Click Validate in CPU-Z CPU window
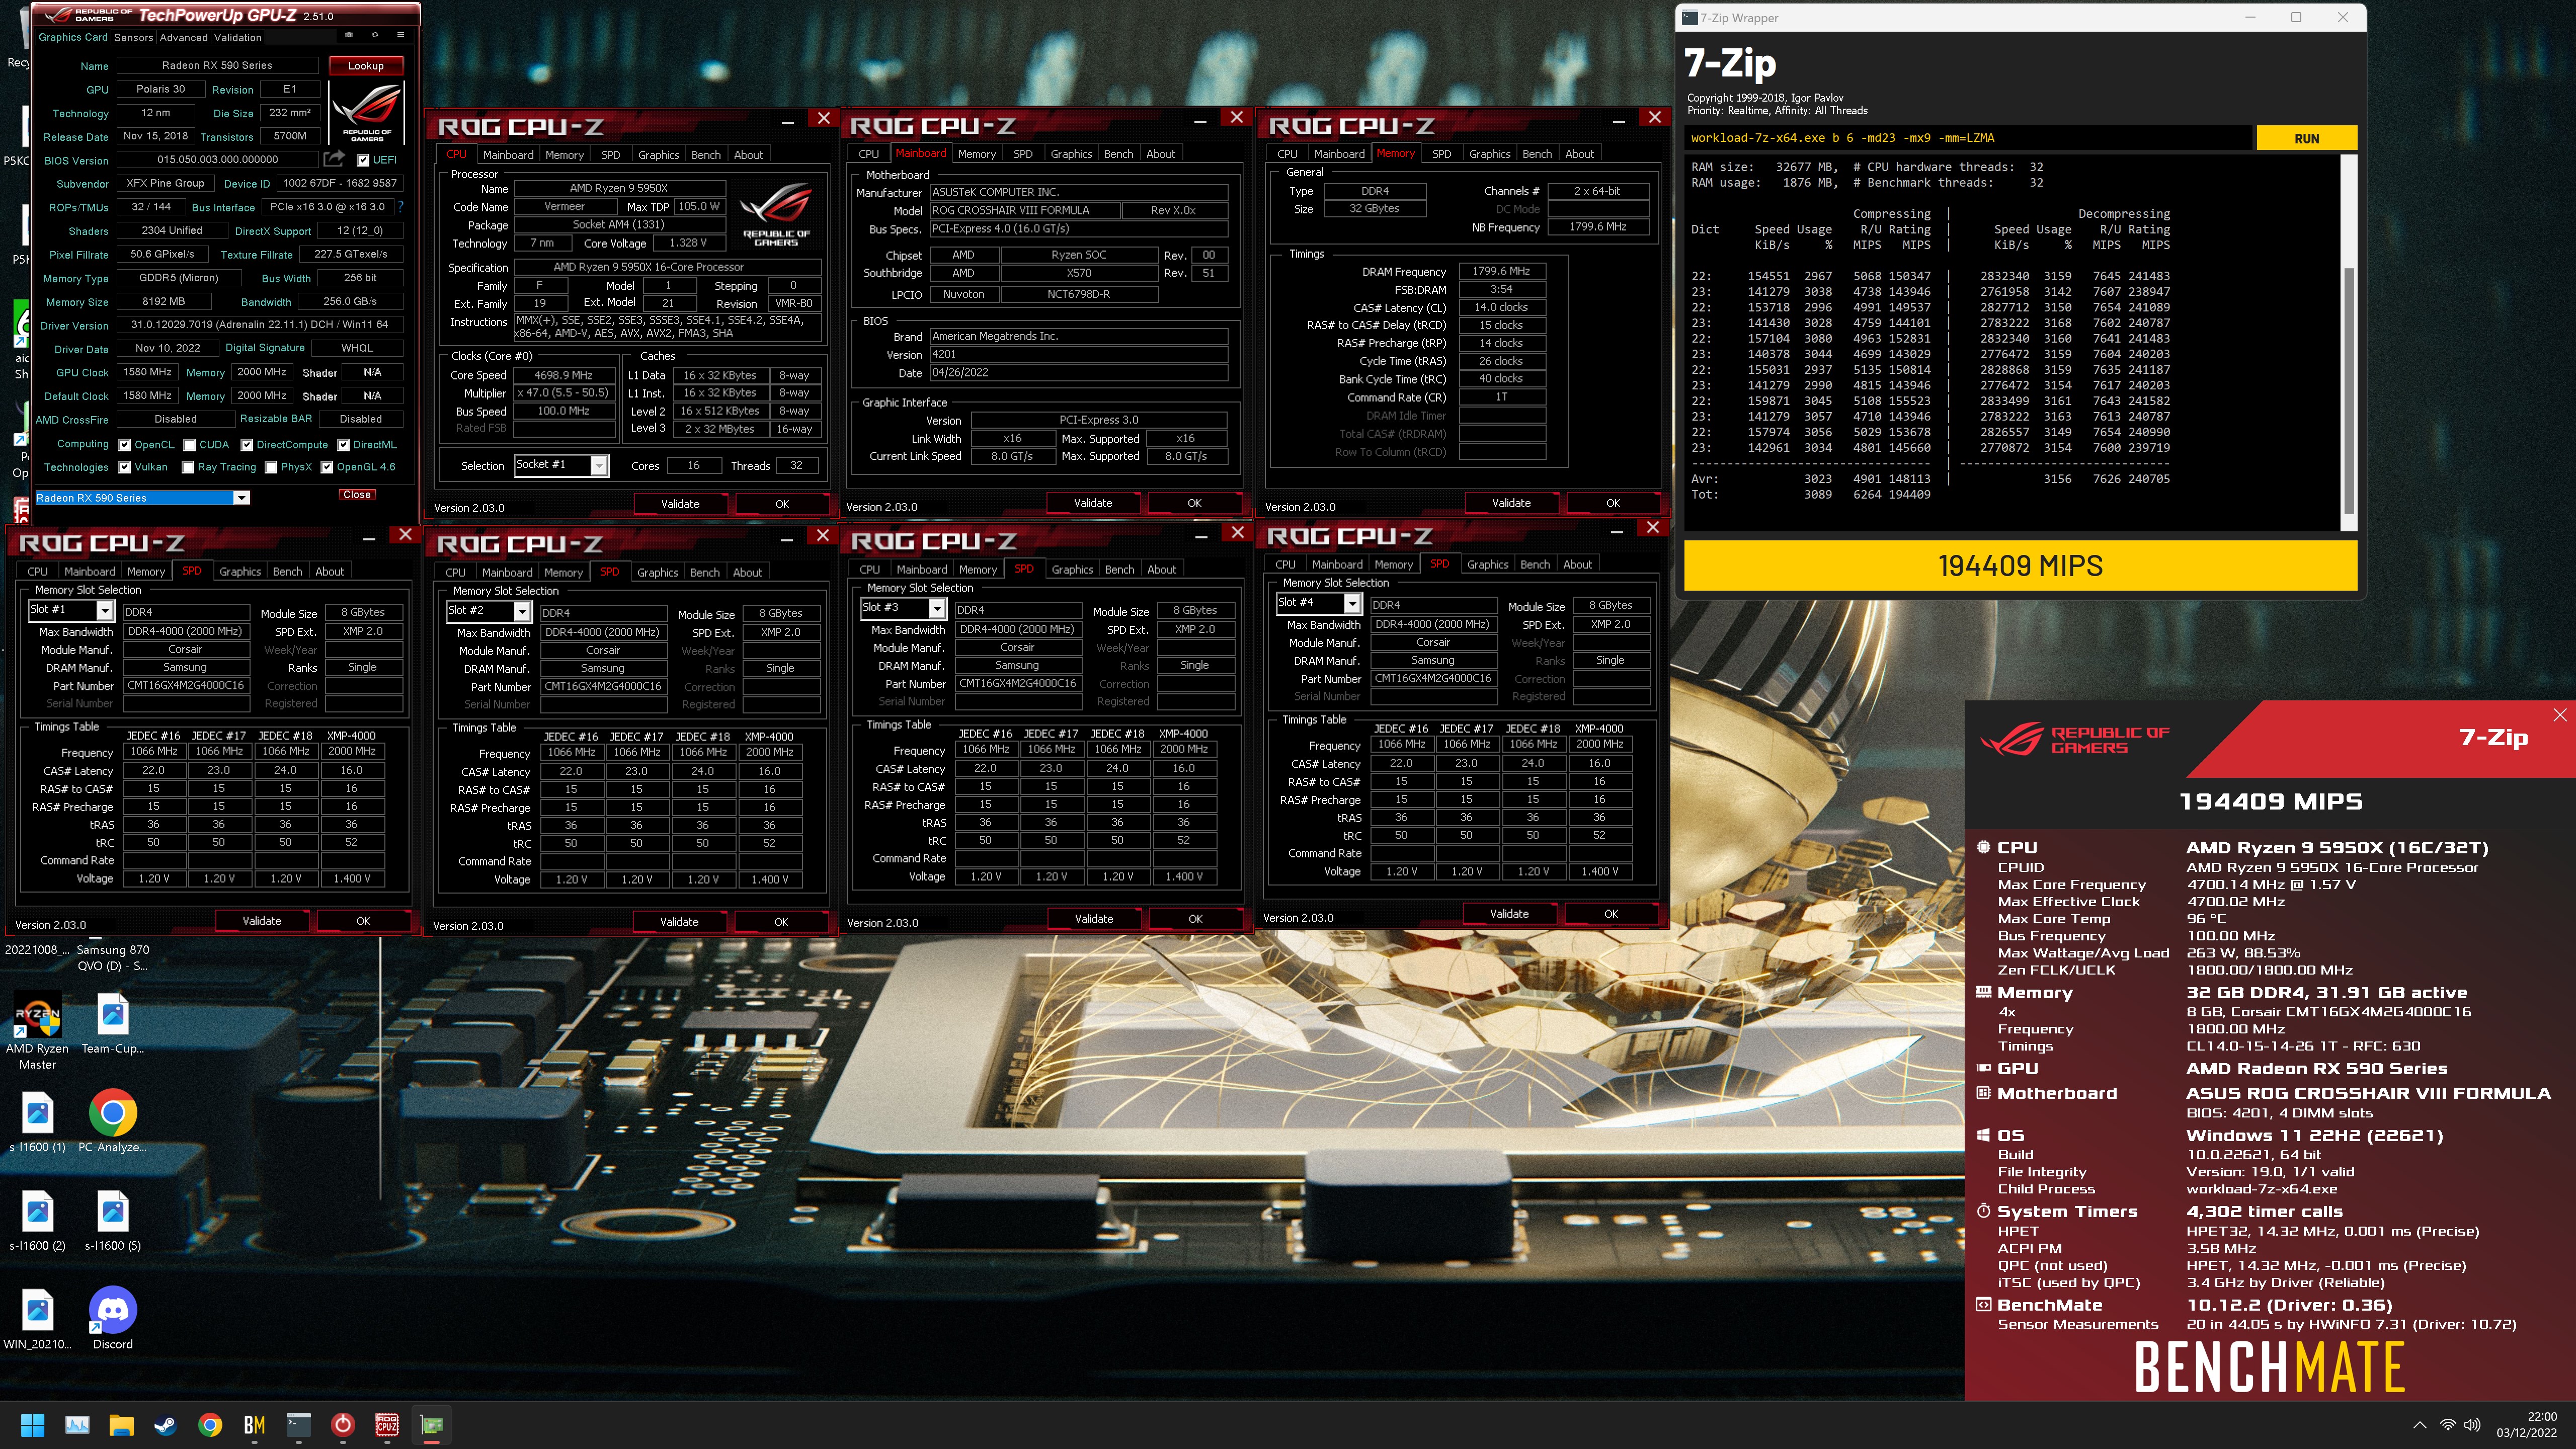This screenshot has height=1449, width=2576. pos(680,504)
